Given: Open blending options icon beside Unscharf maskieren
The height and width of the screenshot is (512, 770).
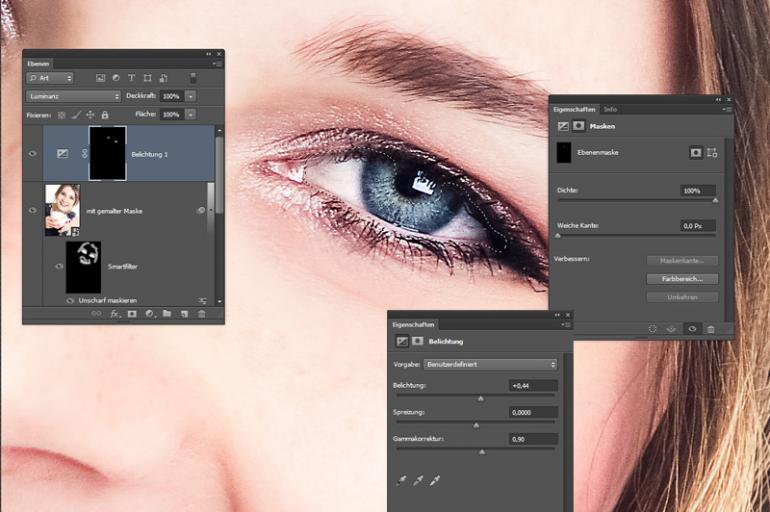Looking at the screenshot, I should coord(202,300).
